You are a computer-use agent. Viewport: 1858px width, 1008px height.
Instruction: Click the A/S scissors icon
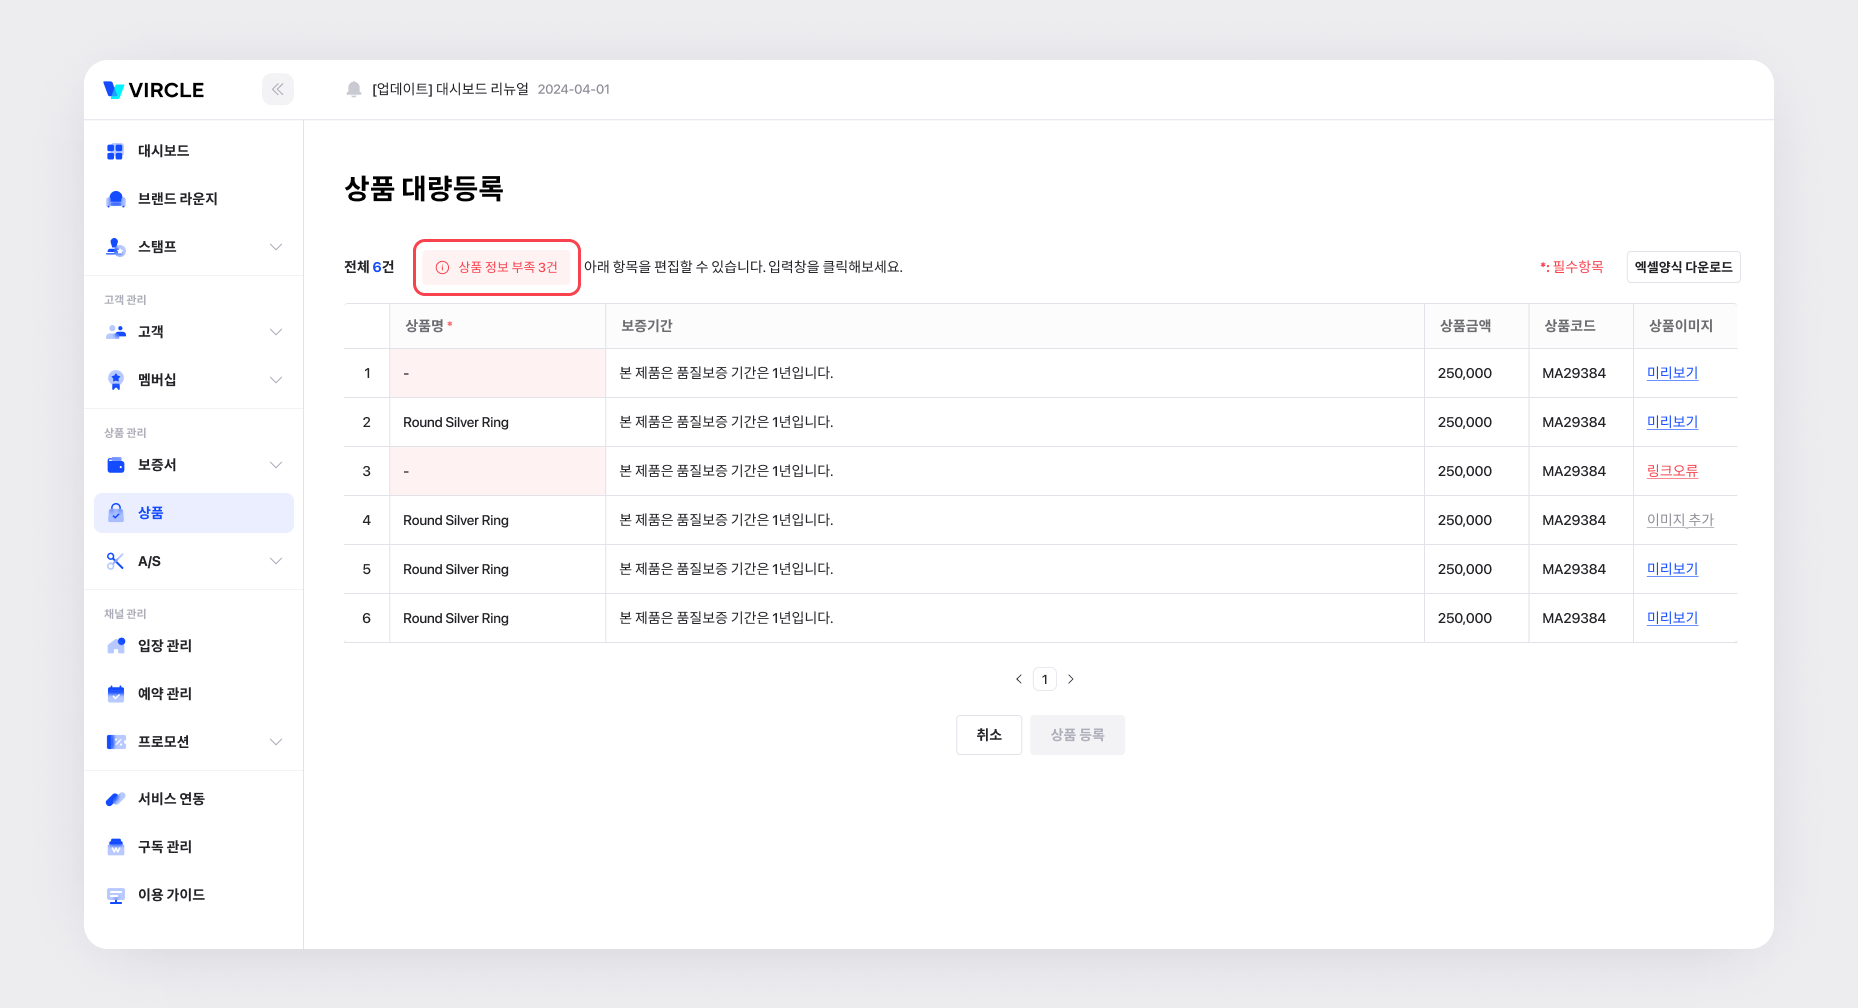point(115,561)
